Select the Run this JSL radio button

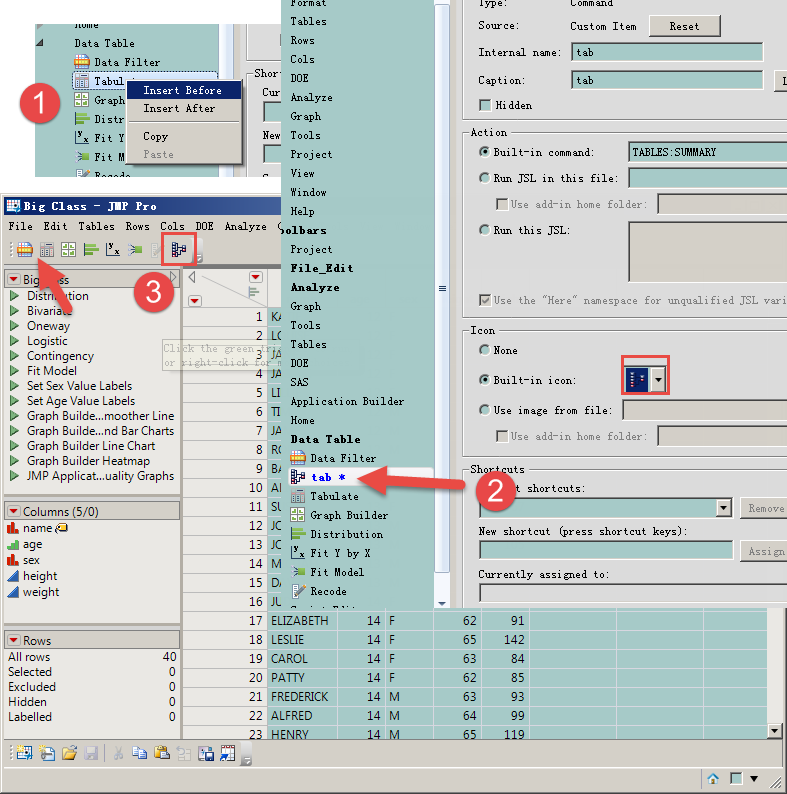click(485, 230)
